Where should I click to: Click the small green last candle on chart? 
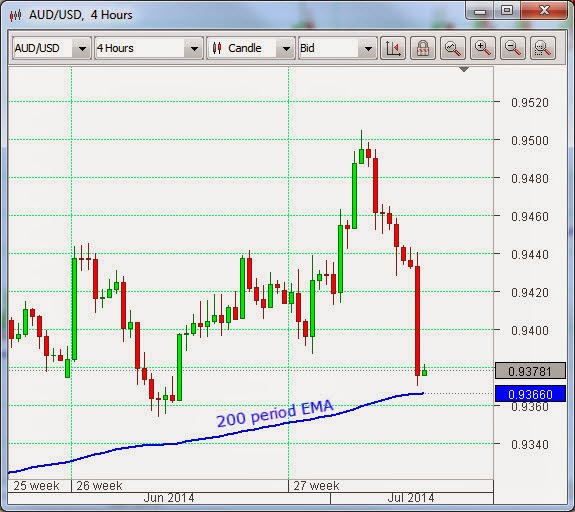(425, 372)
